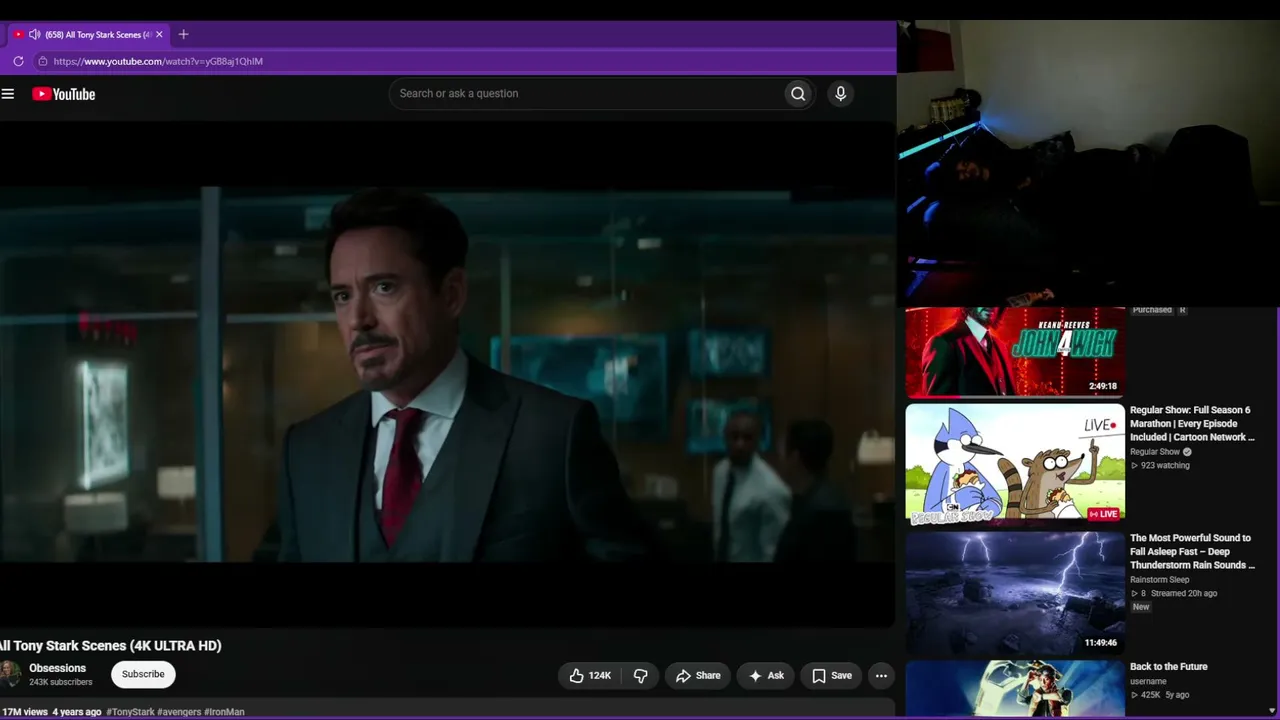Open the Back to the Future title

tap(1169, 667)
